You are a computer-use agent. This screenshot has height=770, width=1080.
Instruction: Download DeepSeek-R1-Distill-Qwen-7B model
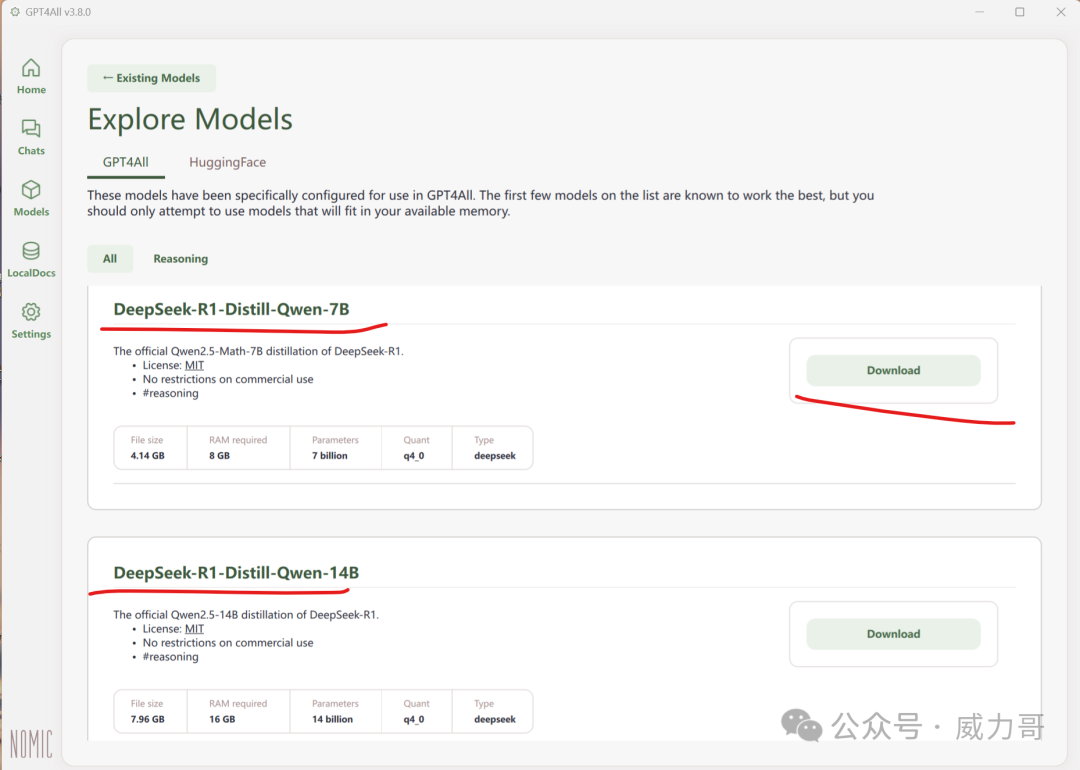(893, 371)
